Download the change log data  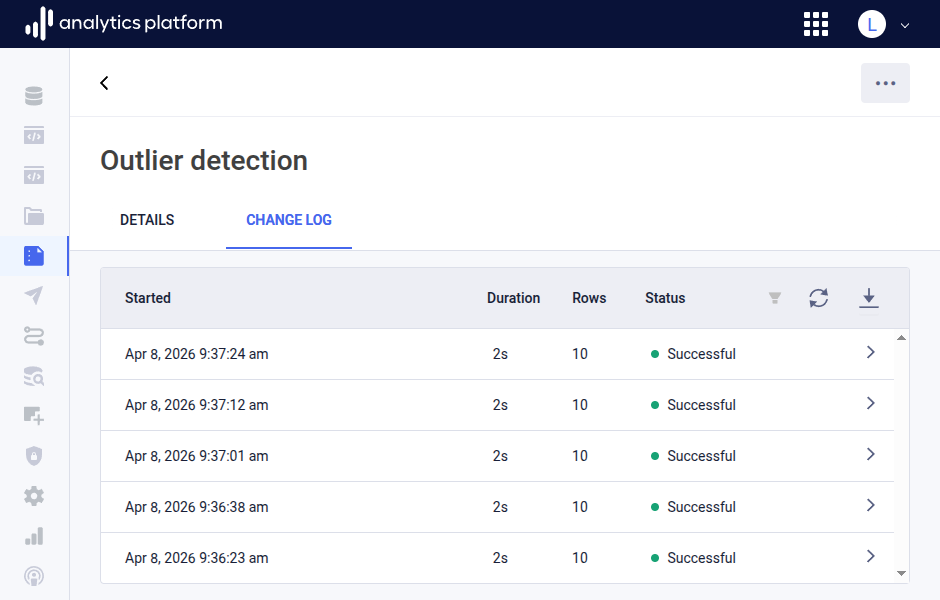(869, 298)
